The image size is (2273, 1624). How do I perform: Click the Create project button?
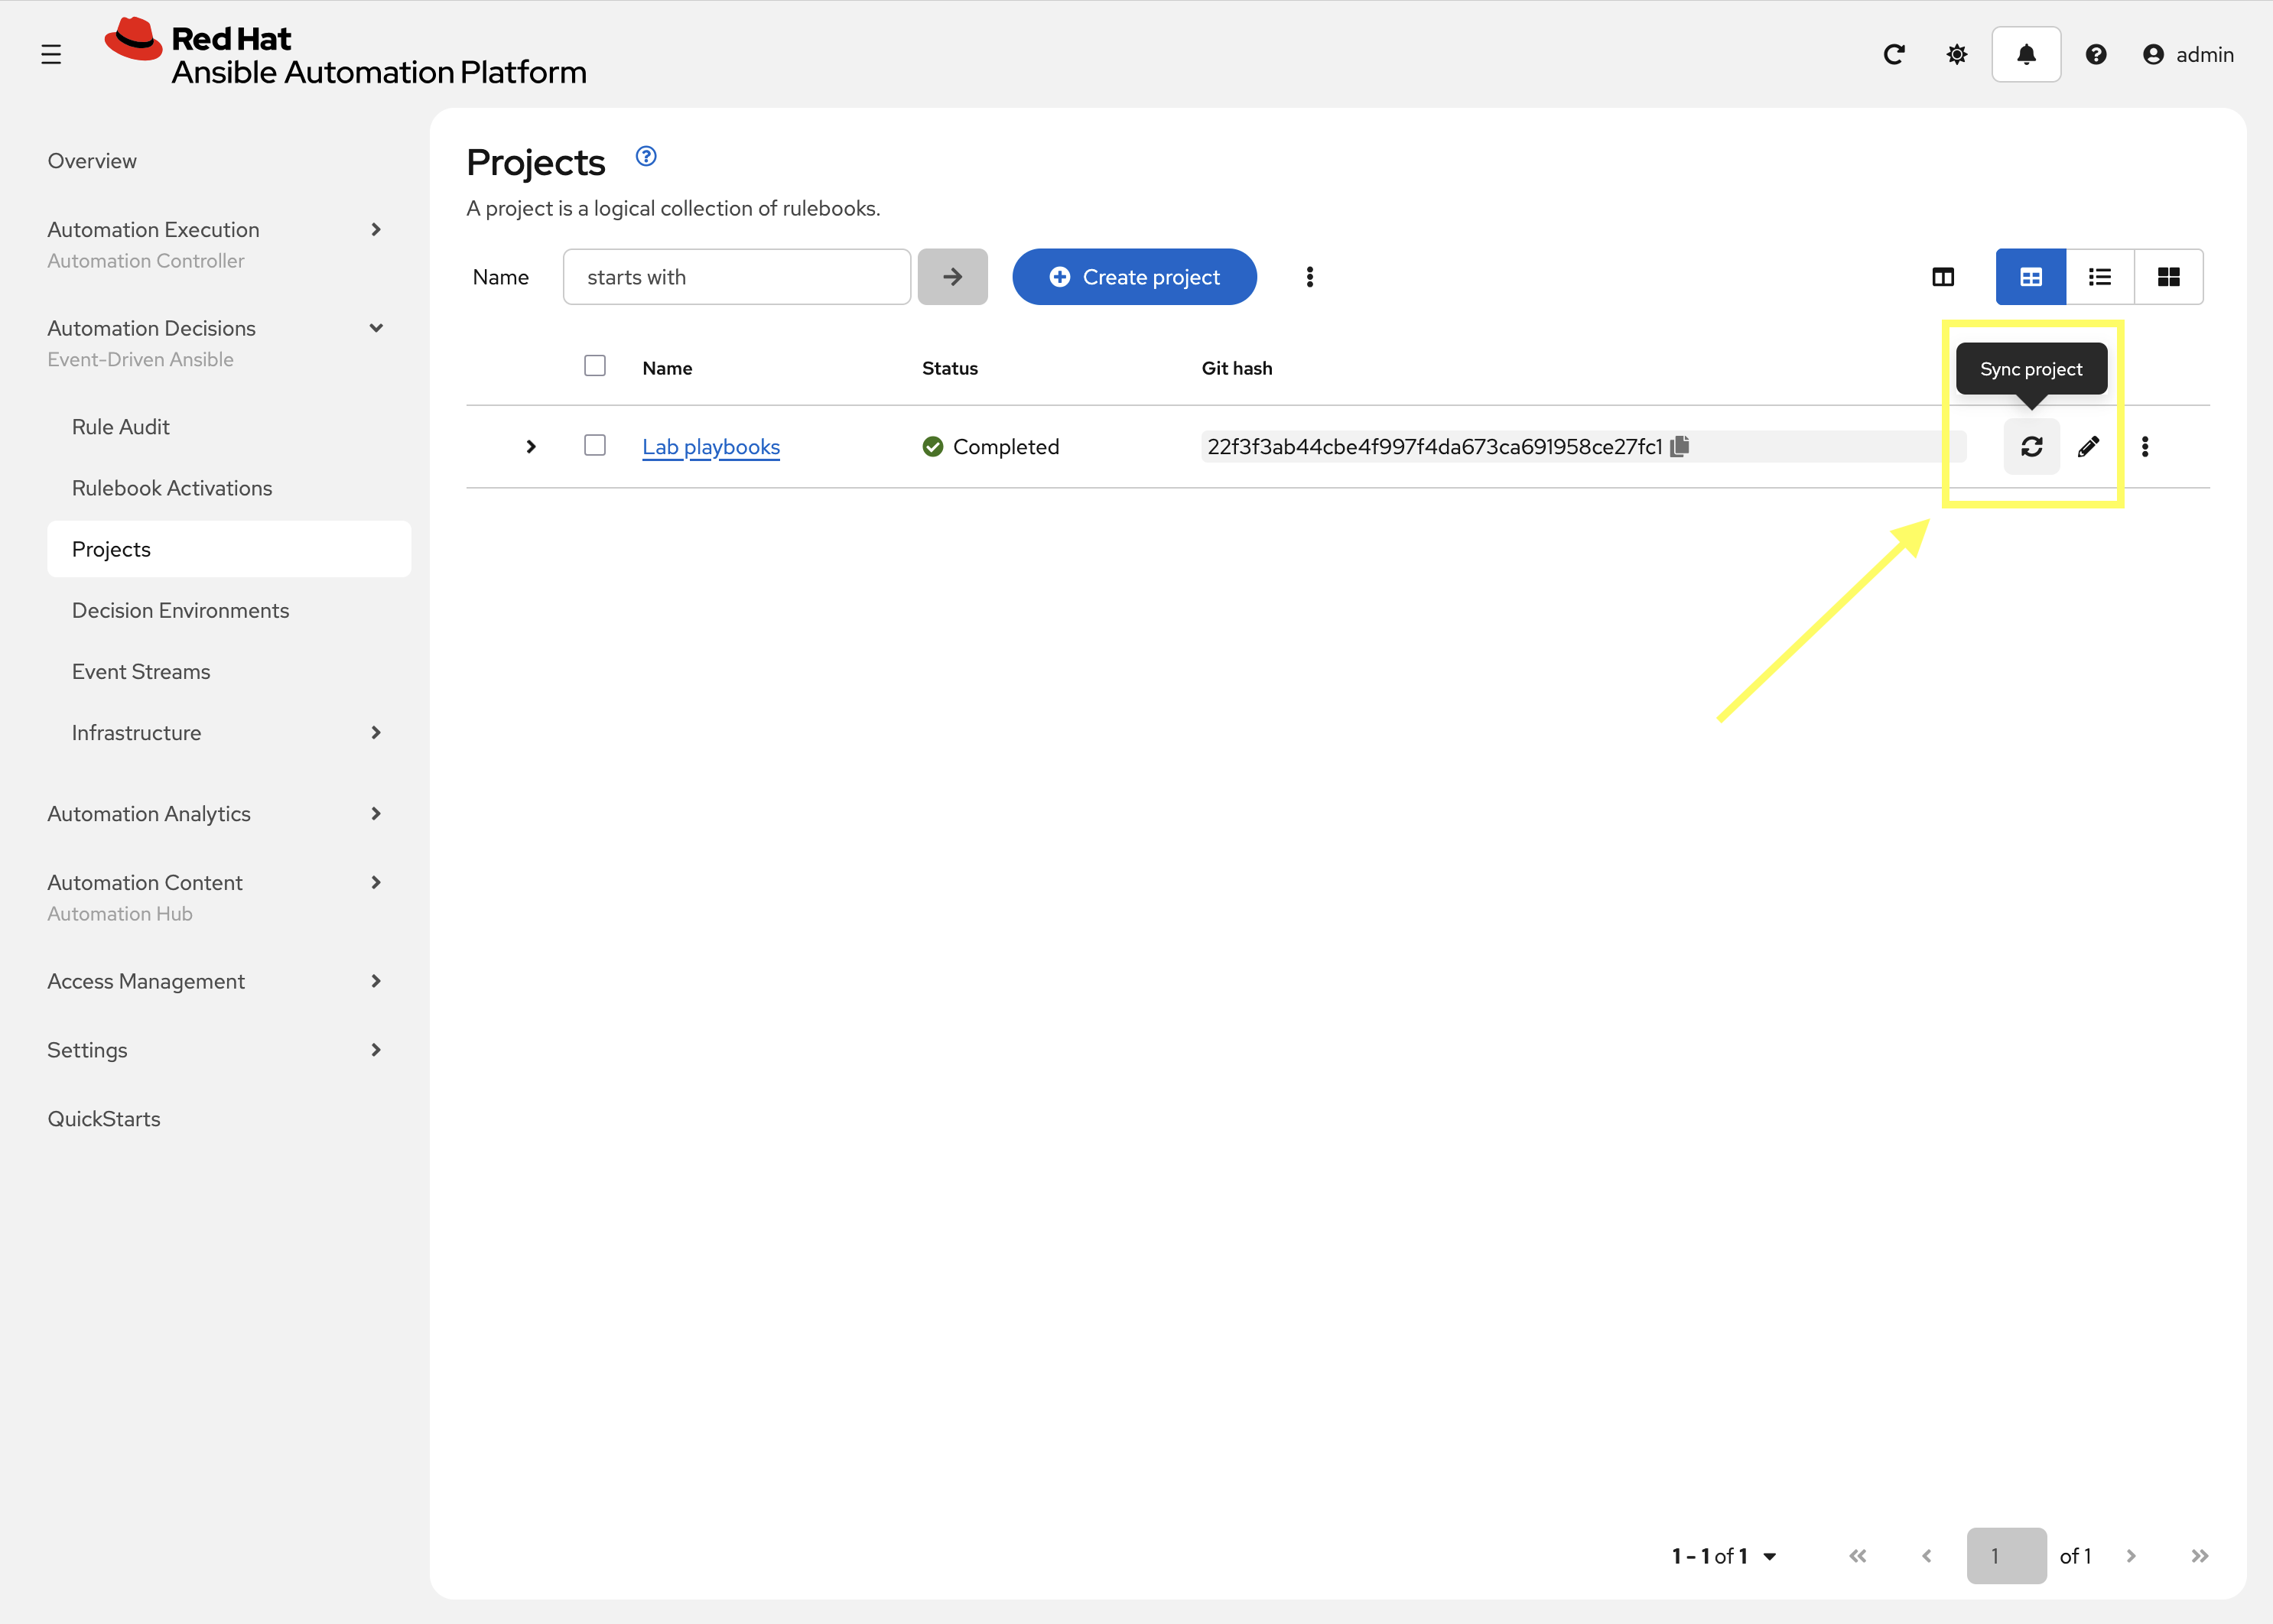tap(1134, 277)
